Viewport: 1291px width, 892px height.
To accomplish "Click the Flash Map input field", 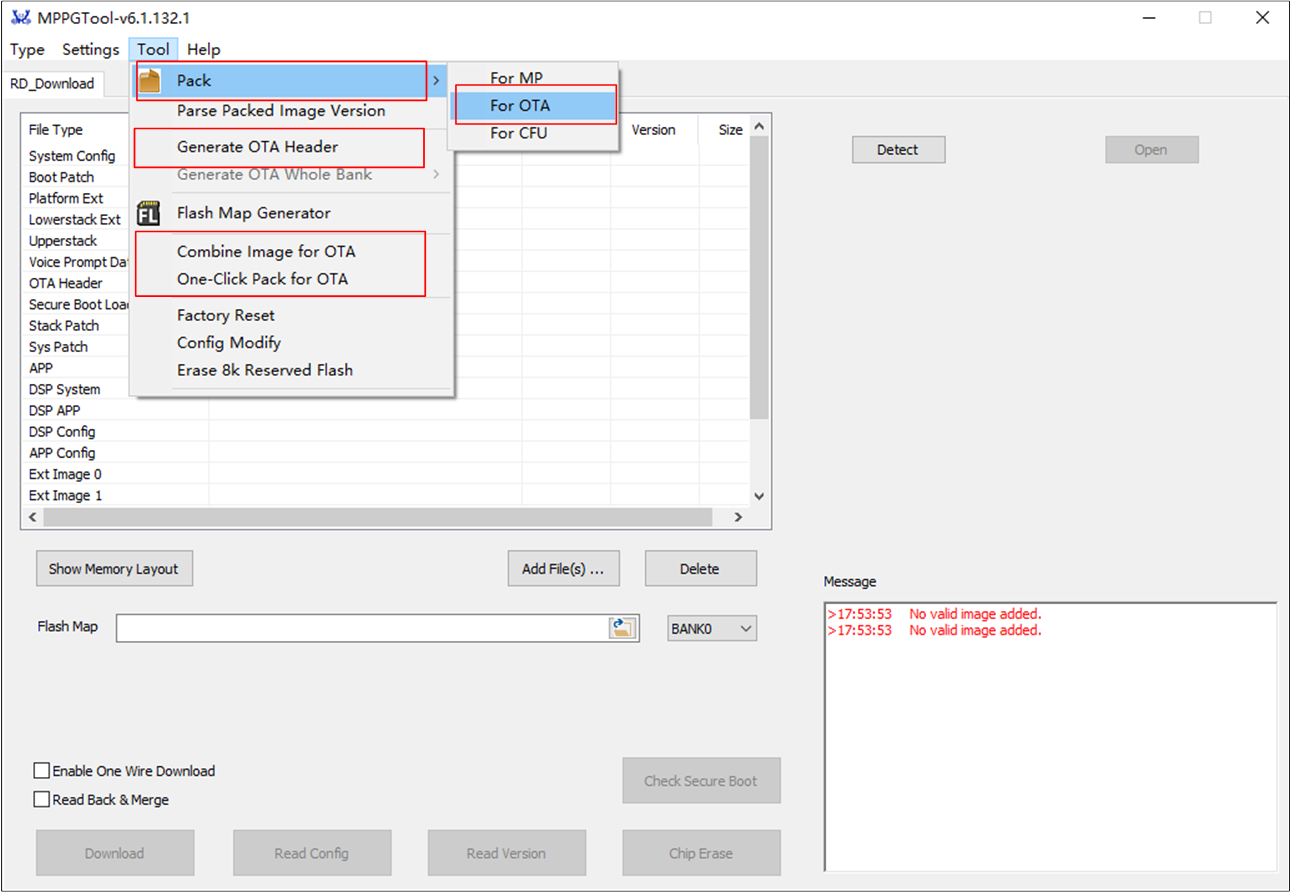I will click(x=363, y=628).
